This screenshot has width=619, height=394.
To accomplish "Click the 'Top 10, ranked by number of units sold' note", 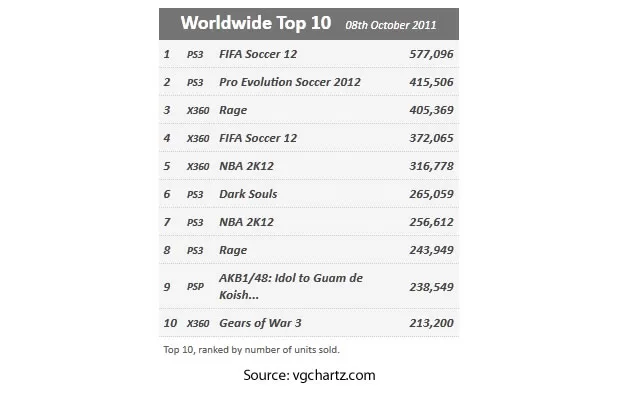I will (251, 350).
